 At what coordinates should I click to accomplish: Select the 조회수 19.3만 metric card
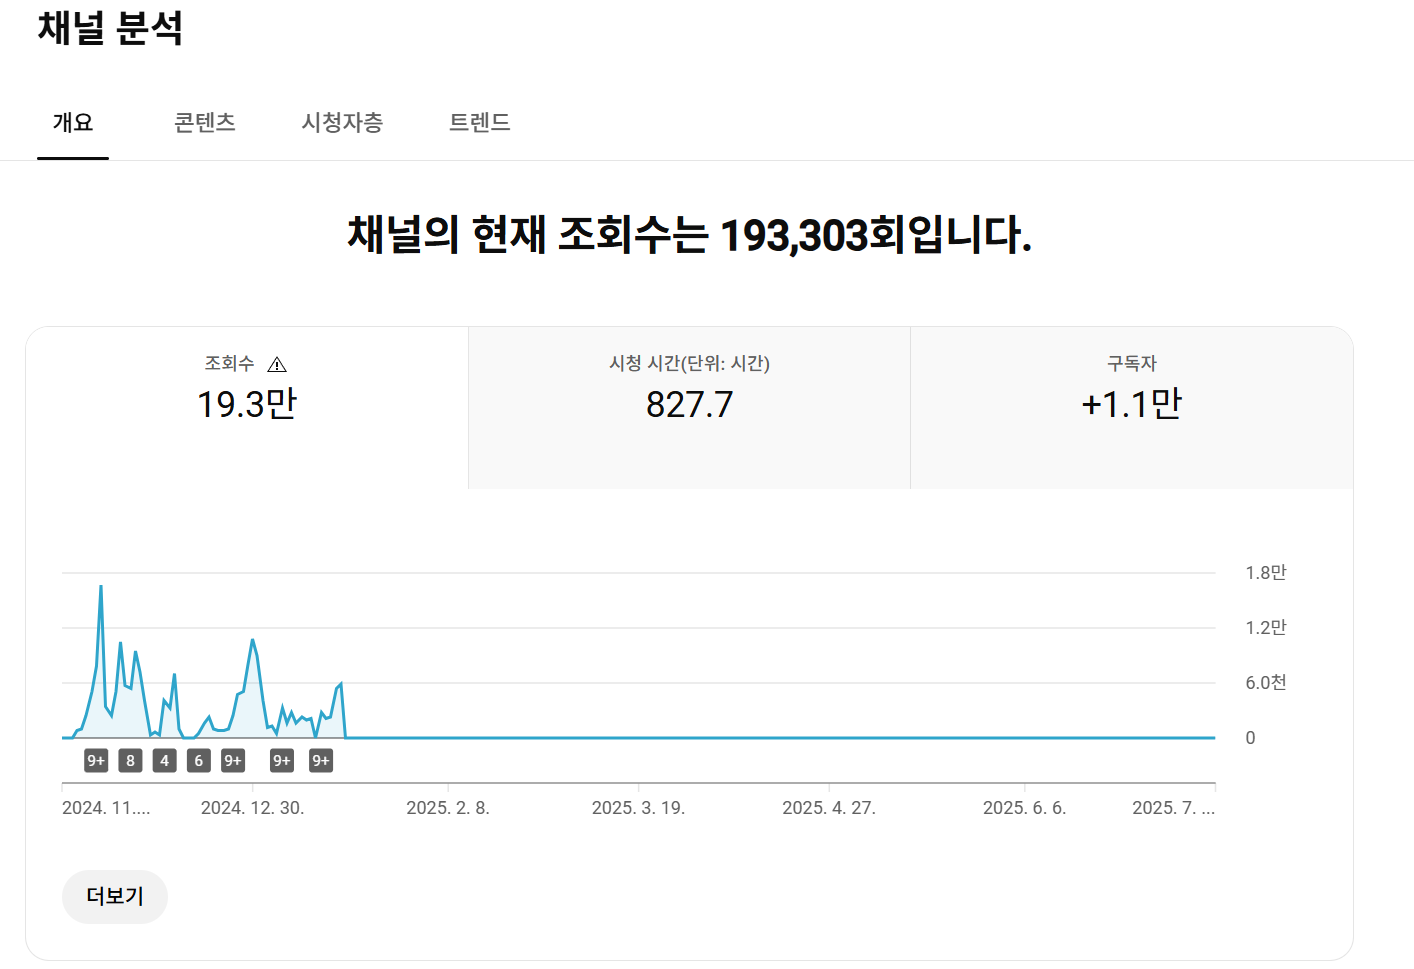(x=247, y=408)
